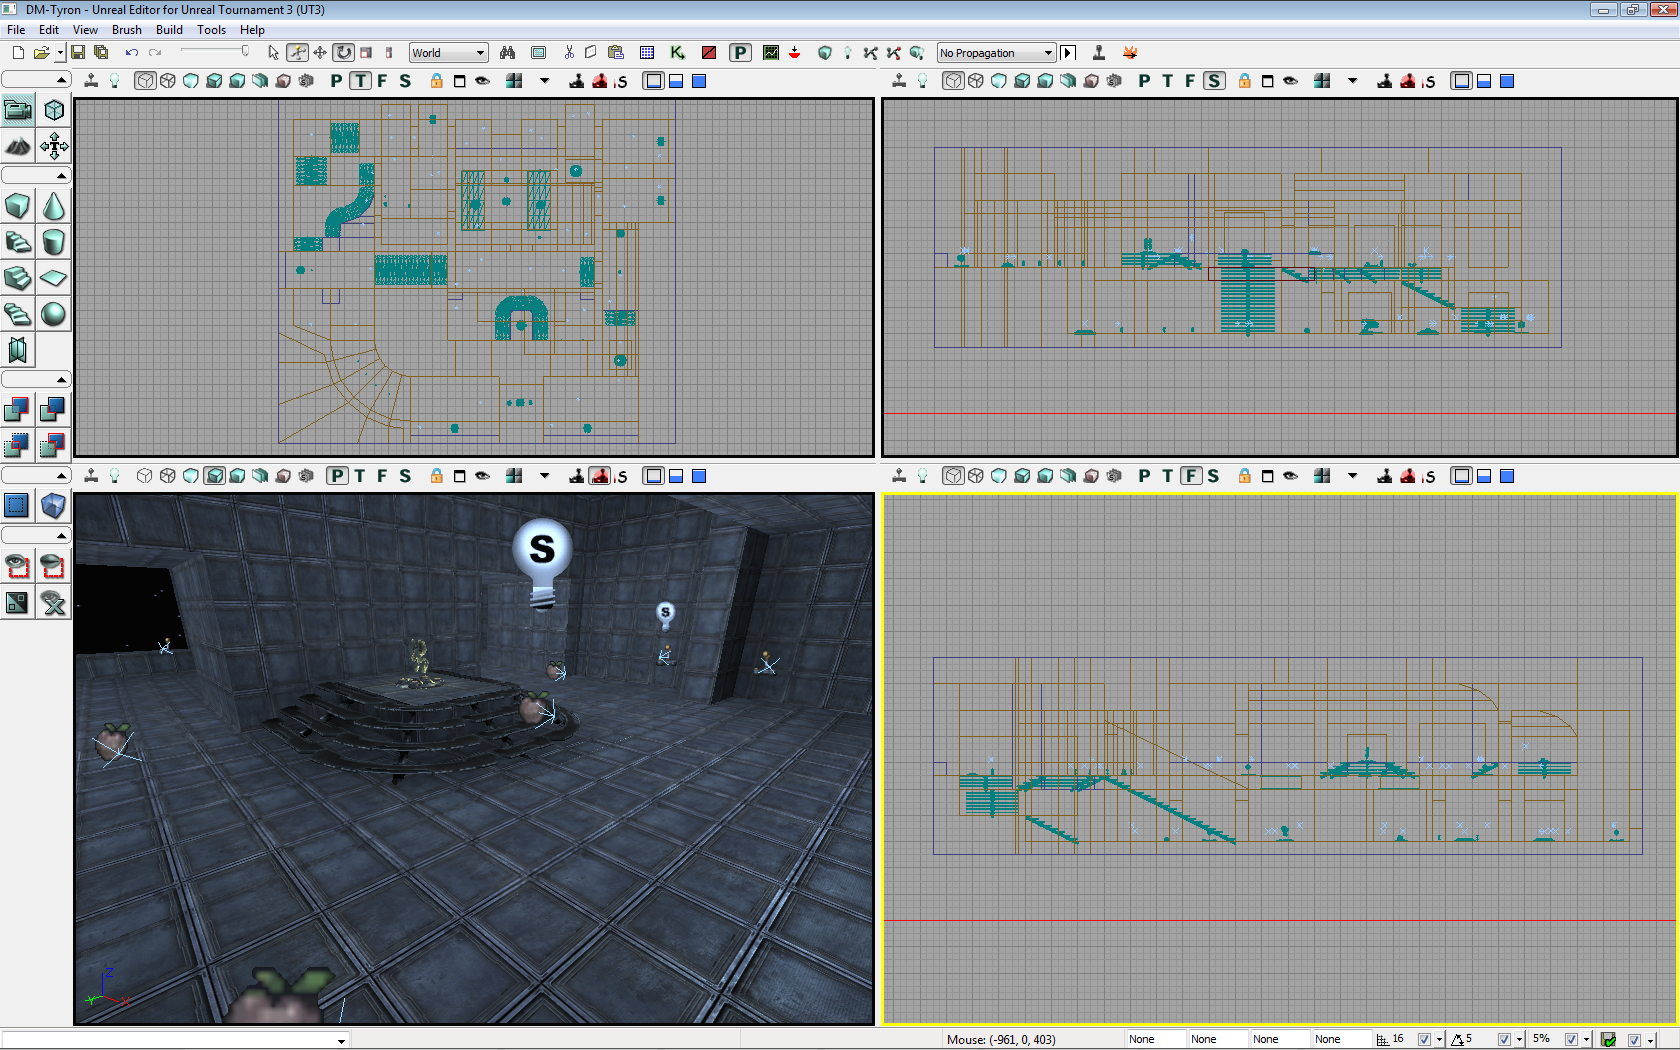Set Brush Wireframe mode in the top-right viewport toolbar
The width and height of the screenshot is (1680, 1050).
pyautogui.click(x=953, y=81)
